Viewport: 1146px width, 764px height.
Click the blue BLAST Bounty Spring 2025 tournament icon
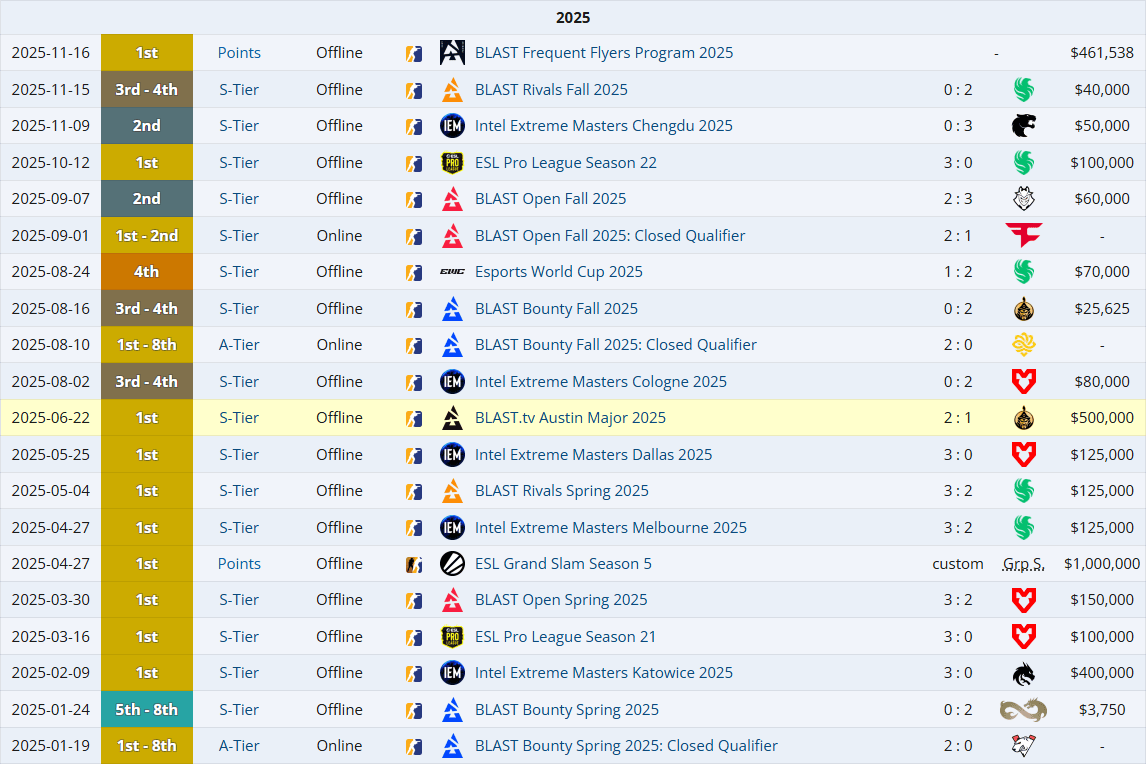[x=452, y=709]
